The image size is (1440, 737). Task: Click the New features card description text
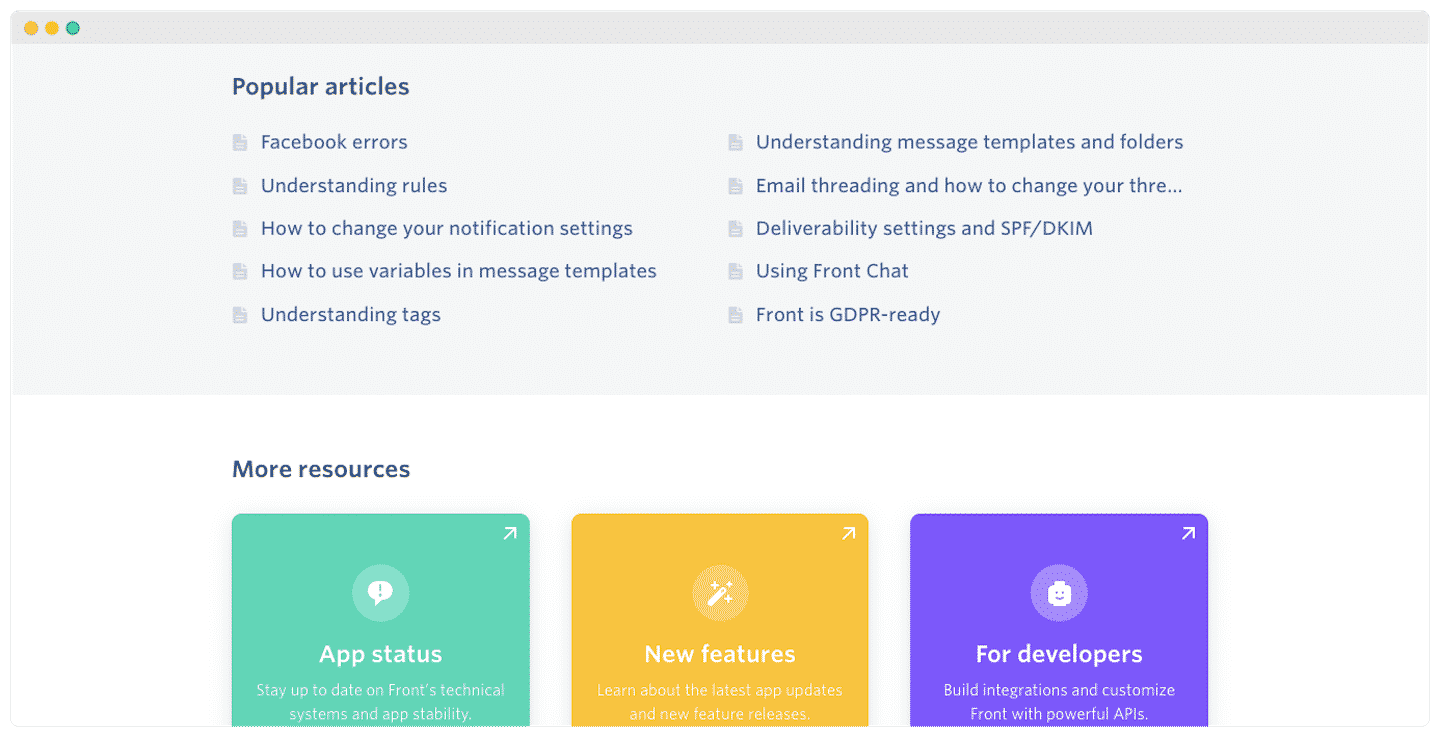(x=720, y=702)
